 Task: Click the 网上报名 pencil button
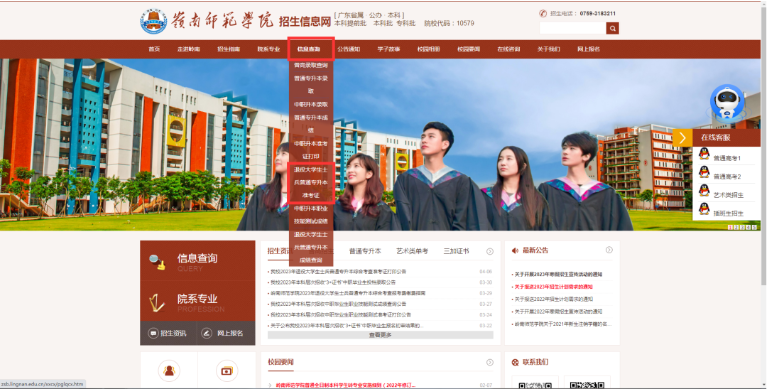(226, 333)
